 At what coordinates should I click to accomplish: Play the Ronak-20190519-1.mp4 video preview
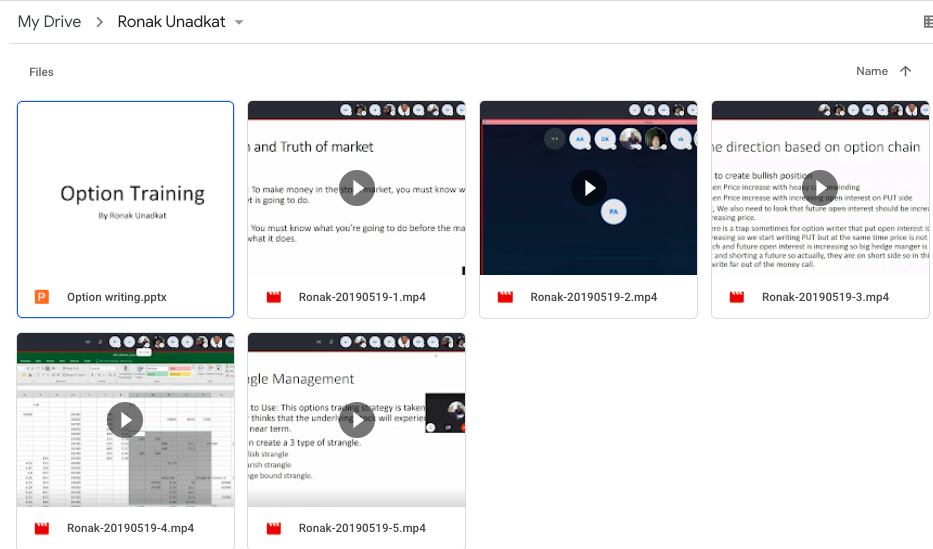[x=356, y=188]
